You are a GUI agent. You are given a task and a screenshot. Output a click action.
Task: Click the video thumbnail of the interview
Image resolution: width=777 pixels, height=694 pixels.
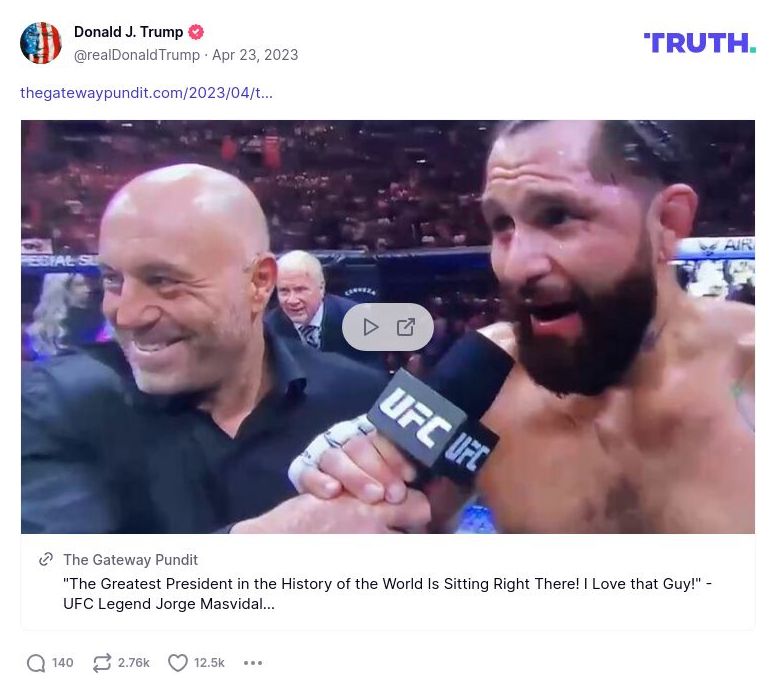coord(560,250)
